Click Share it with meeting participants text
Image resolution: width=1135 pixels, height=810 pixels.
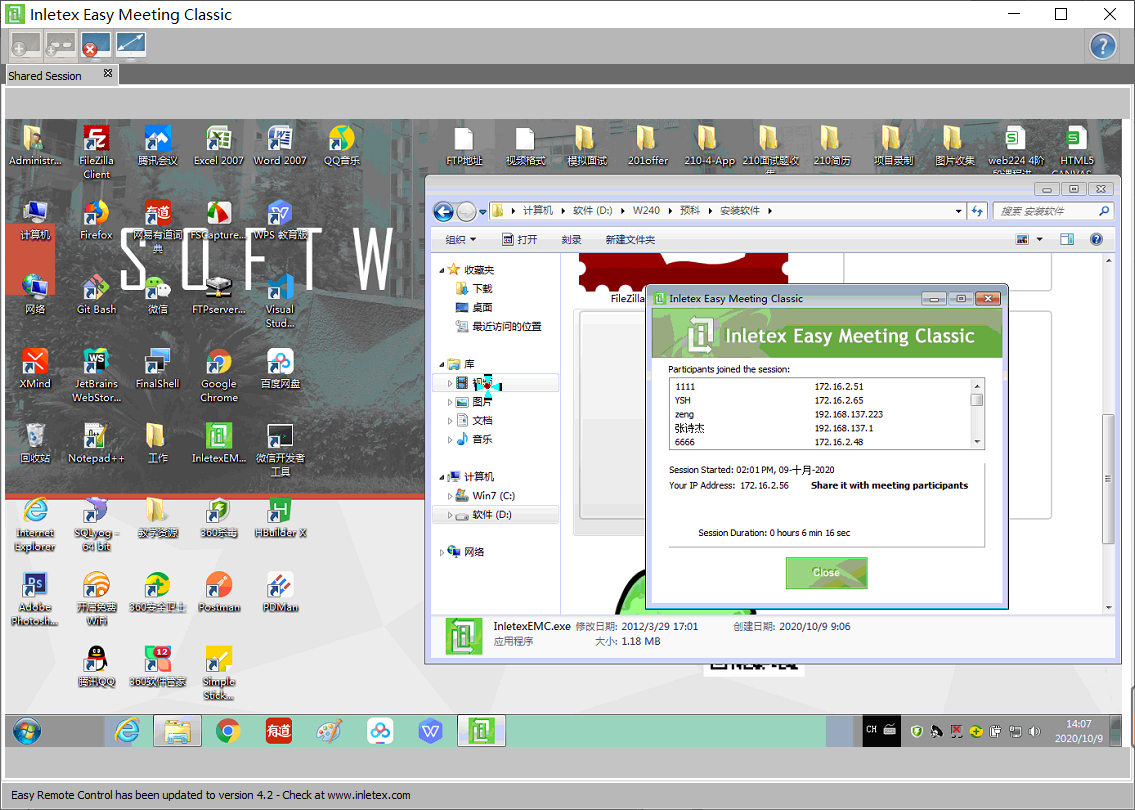(889, 486)
